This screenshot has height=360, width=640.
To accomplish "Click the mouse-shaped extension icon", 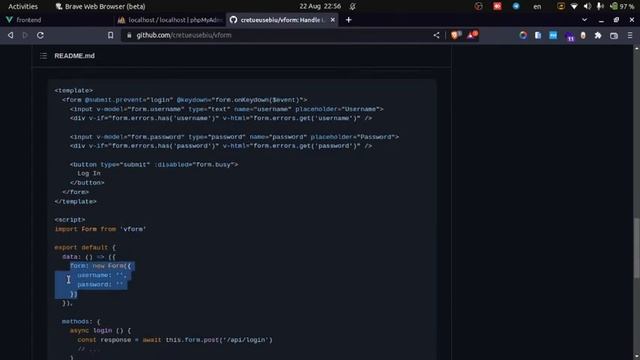I will [x=583, y=36].
